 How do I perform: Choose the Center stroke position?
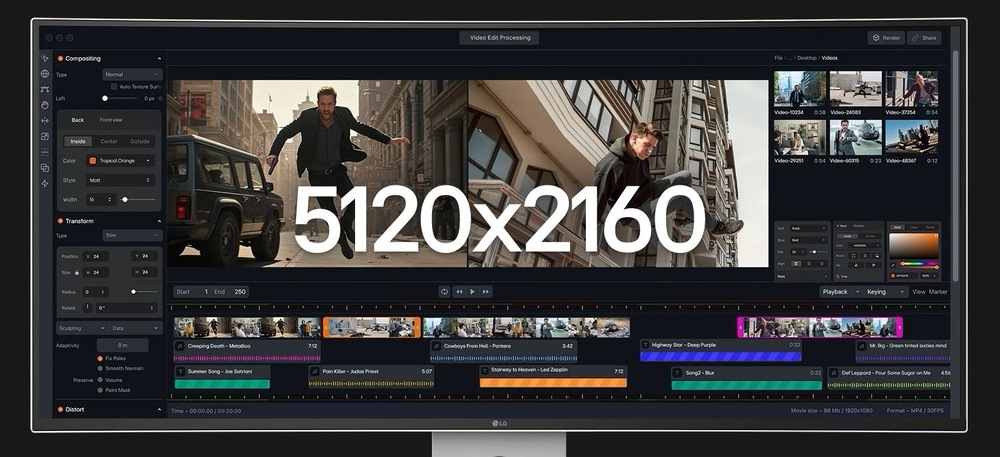click(109, 141)
